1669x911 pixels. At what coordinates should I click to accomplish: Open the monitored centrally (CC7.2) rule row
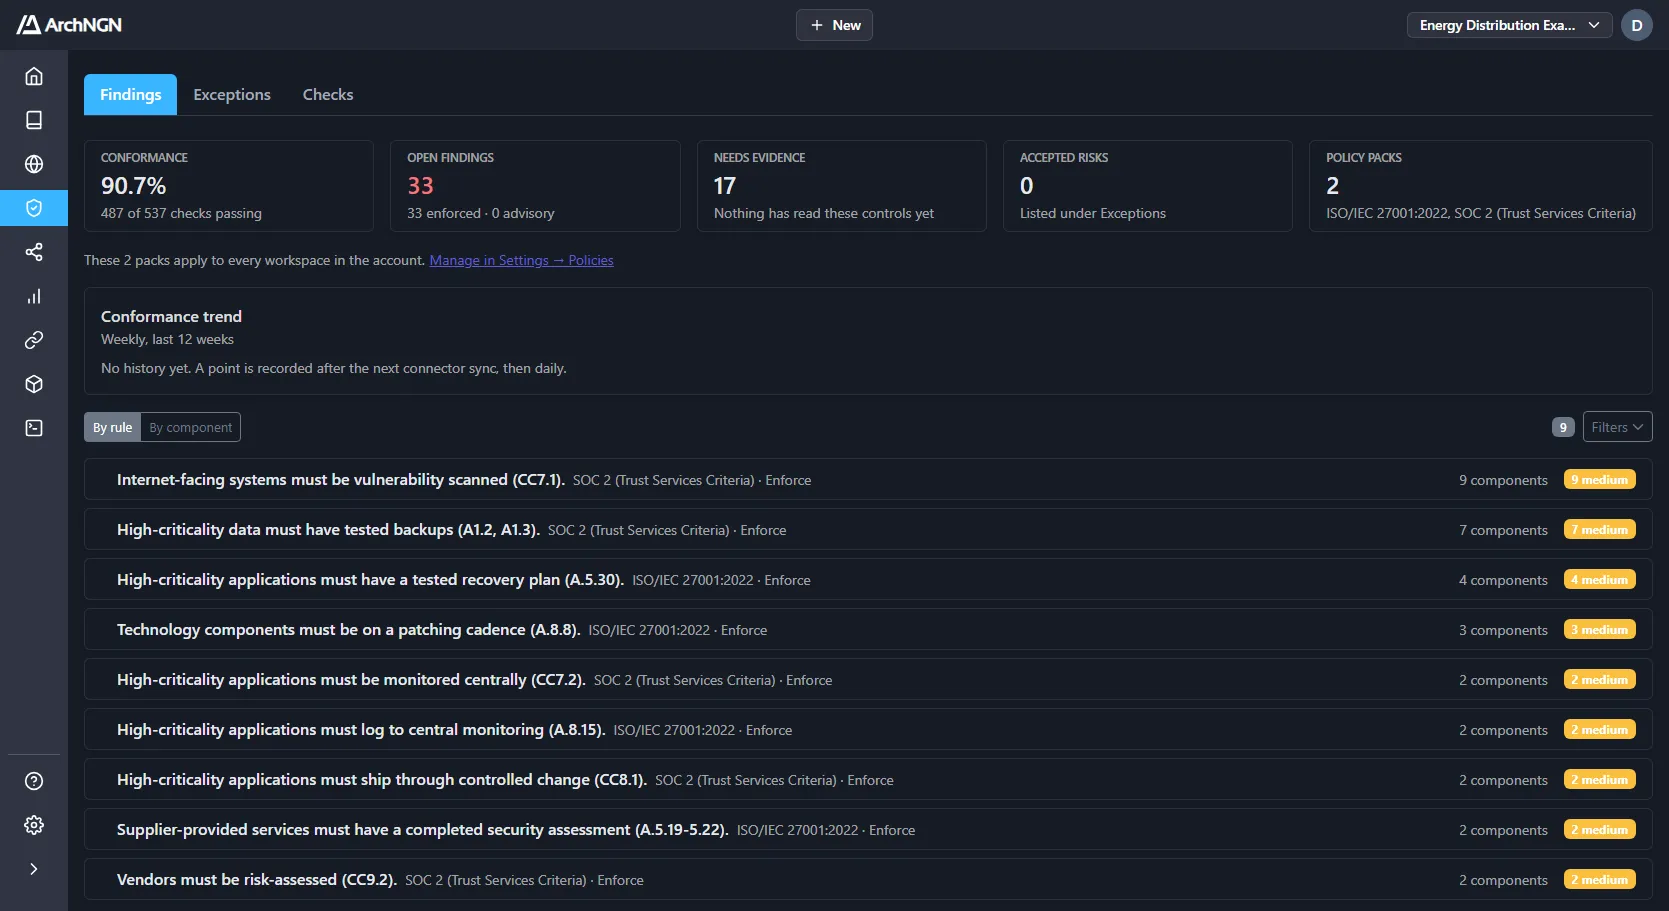tap(868, 680)
